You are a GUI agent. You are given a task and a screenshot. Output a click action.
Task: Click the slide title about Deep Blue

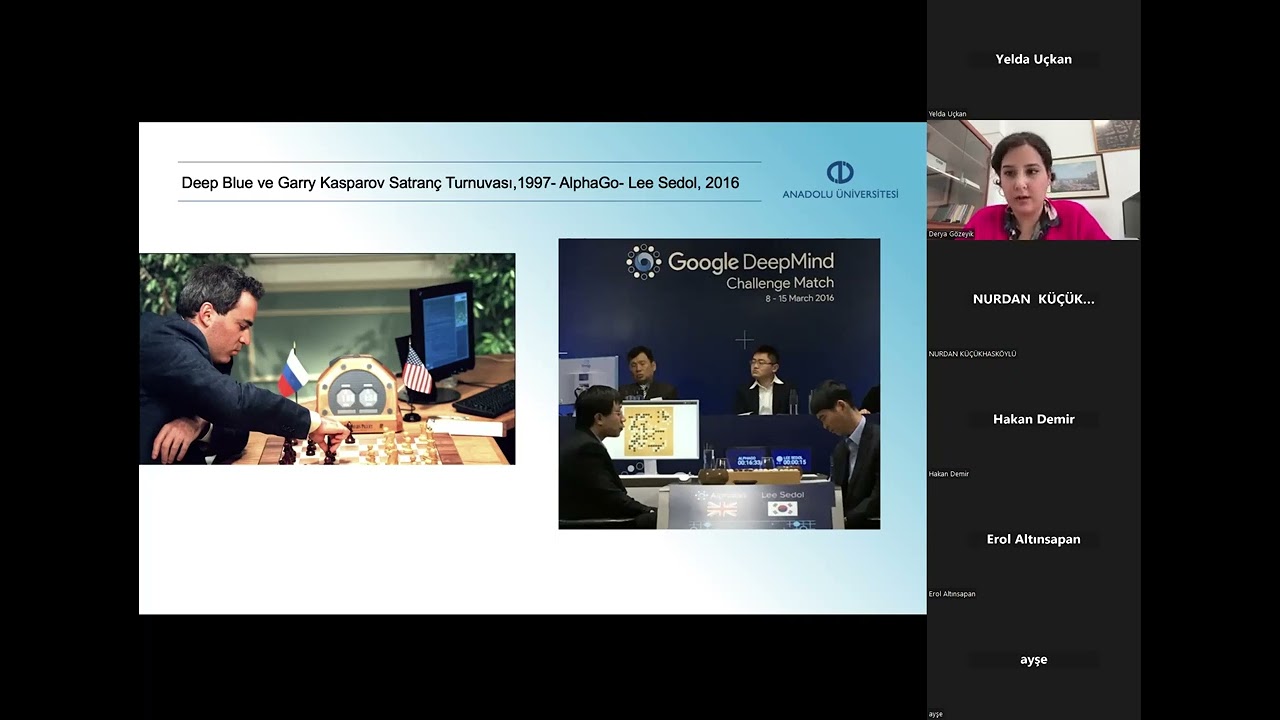point(460,183)
